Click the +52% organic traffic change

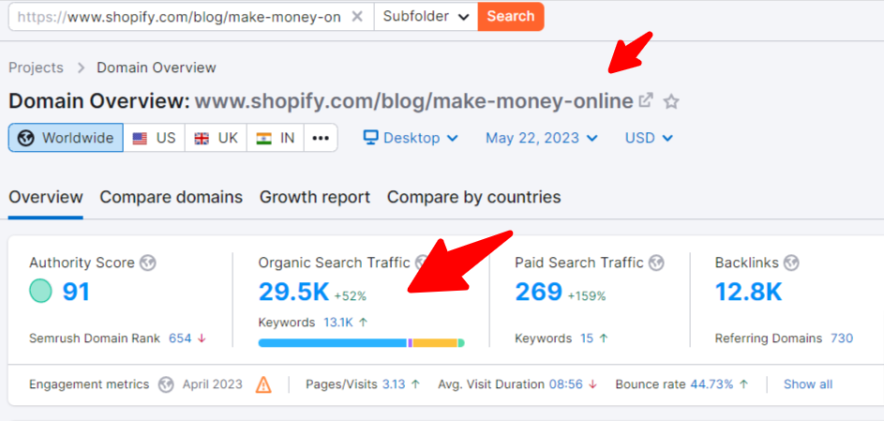(350, 295)
